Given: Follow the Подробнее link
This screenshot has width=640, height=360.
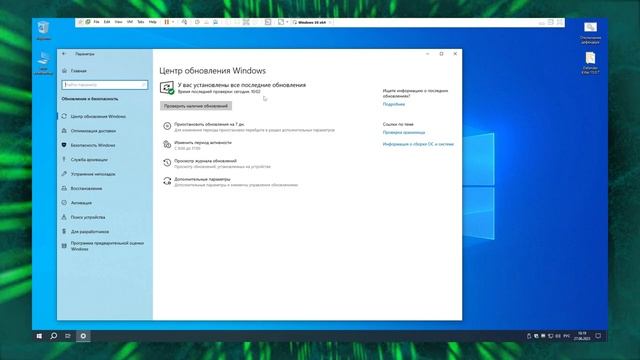Looking at the screenshot, I should click(x=394, y=104).
